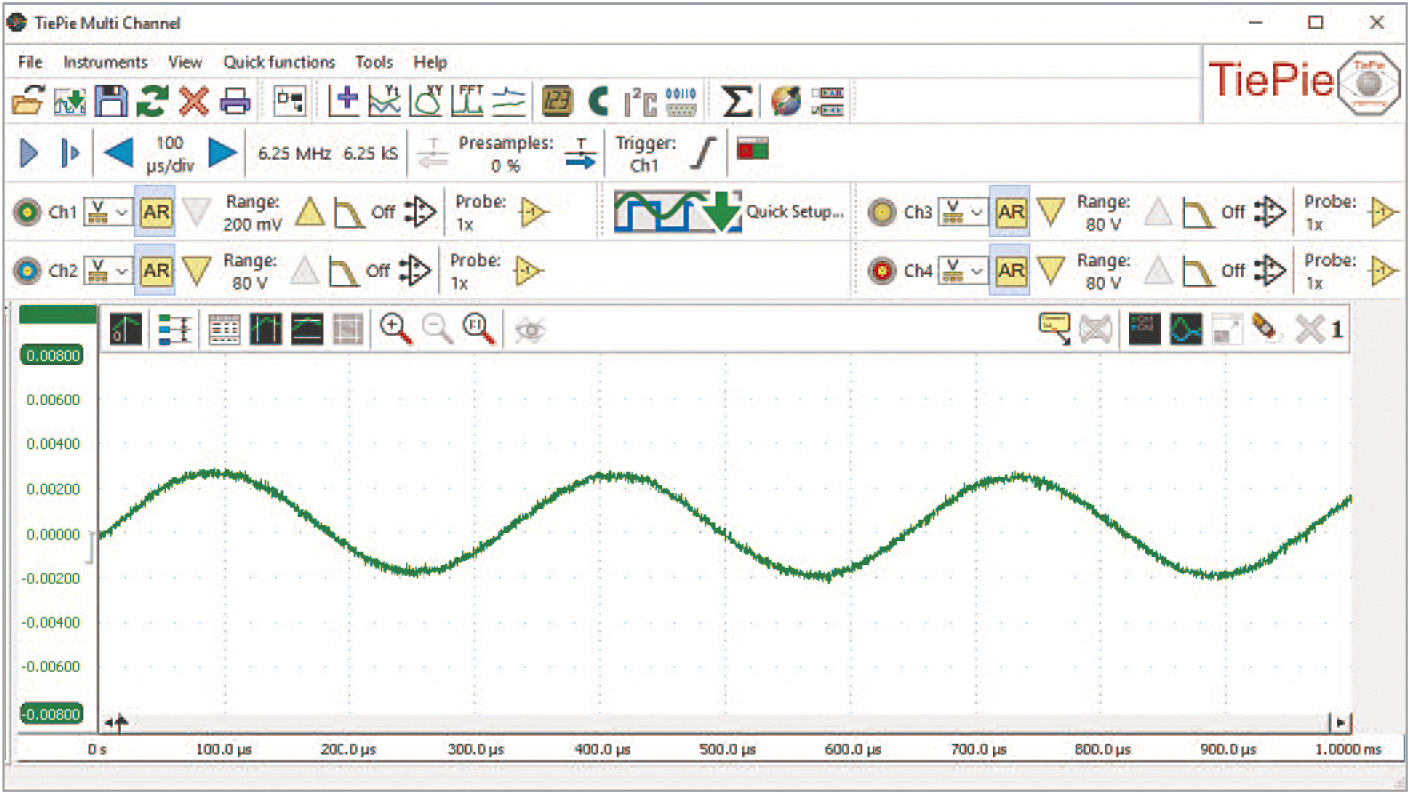Click the red X delete icon in toolbar
Viewport: 1410px width, 794px height.
194,101
